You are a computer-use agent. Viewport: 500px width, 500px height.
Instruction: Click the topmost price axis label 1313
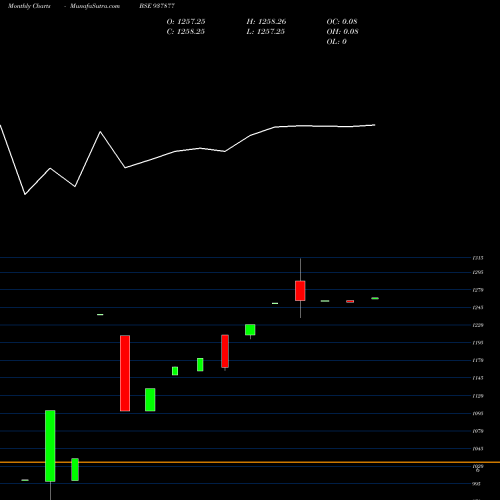tap(478, 258)
